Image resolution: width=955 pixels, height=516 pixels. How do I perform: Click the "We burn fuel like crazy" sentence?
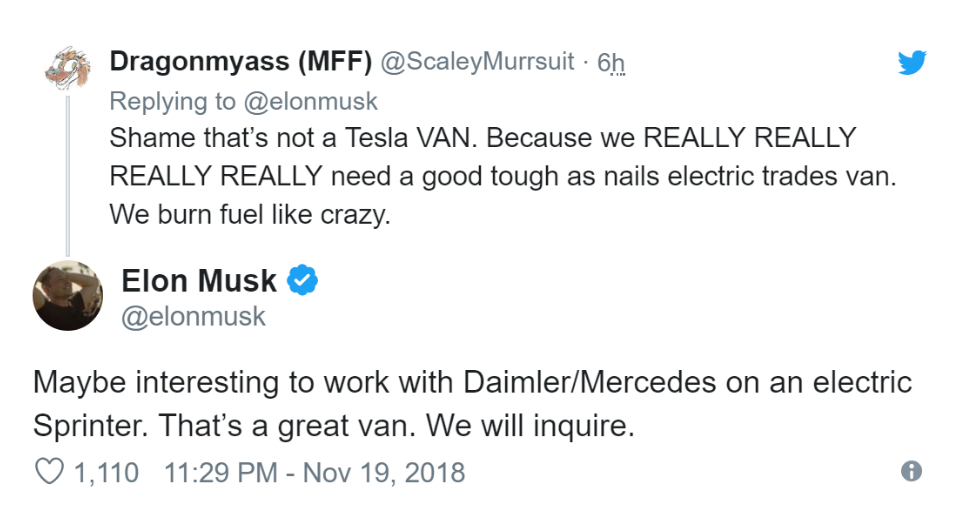pos(249,213)
